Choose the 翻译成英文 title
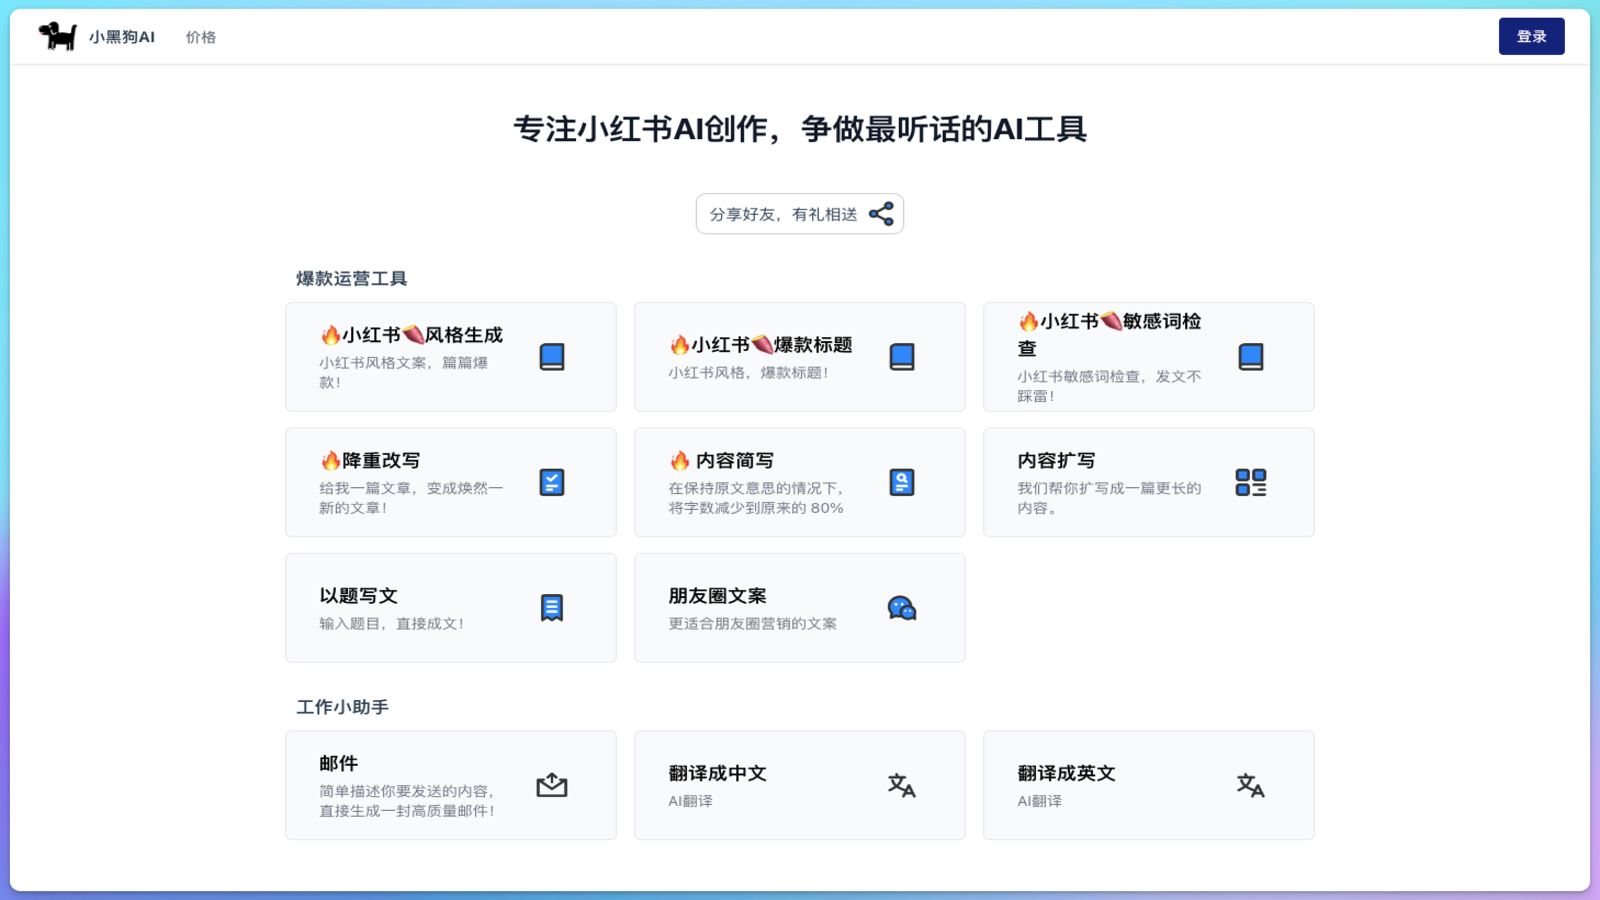The width and height of the screenshot is (1600, 900). pyautogui.click(x=1066, y=774)
